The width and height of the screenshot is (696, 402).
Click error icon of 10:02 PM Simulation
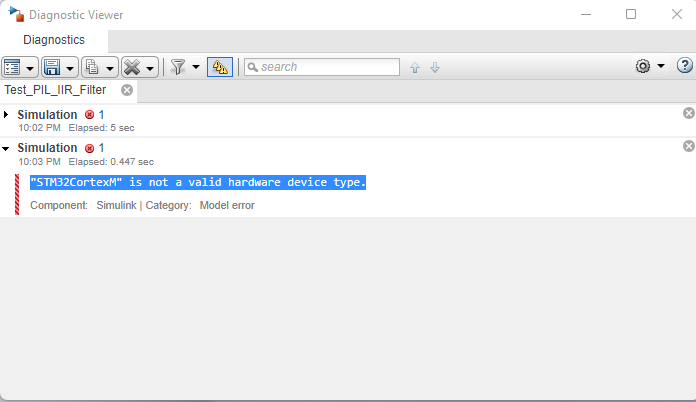point(89,115)
